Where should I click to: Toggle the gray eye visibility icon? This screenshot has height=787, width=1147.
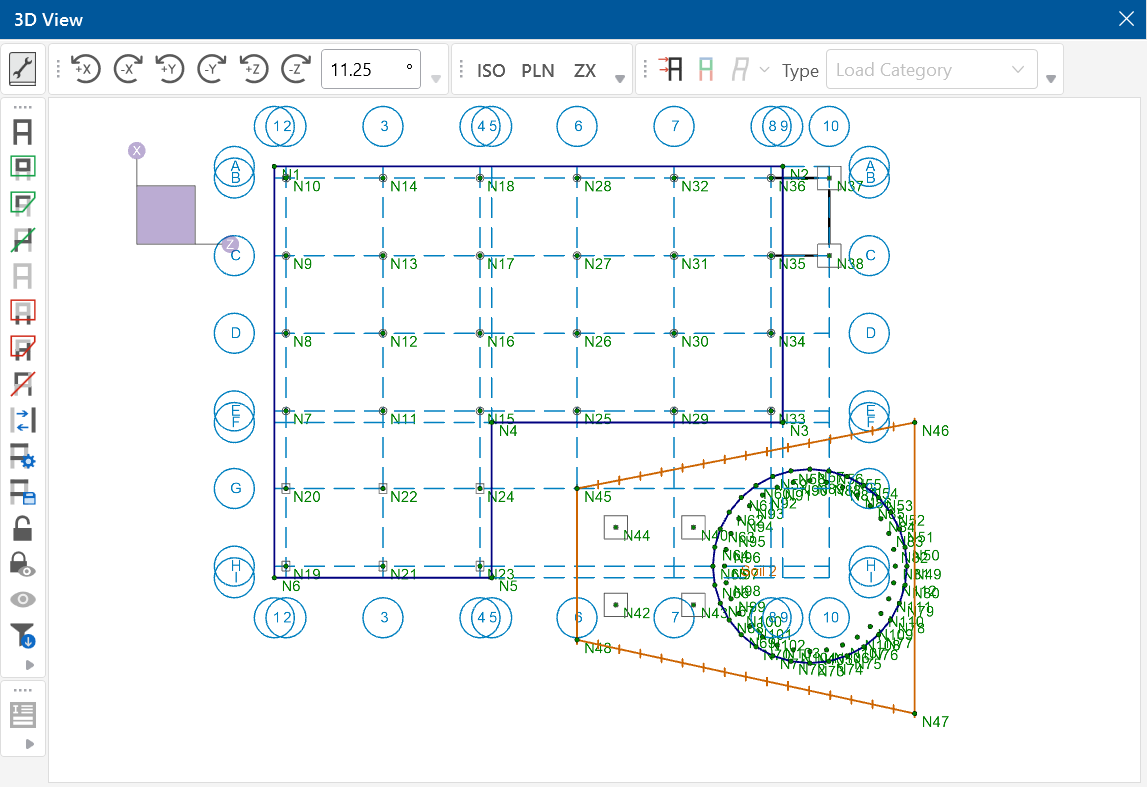point(23,600)
